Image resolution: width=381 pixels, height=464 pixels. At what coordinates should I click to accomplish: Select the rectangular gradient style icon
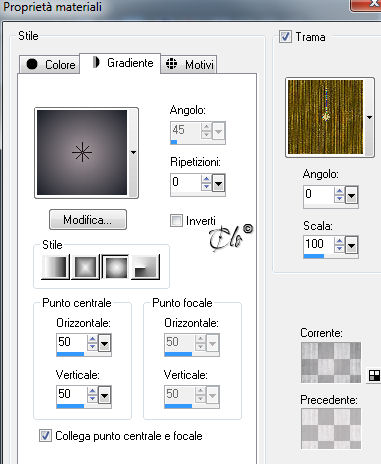[85, 267]
